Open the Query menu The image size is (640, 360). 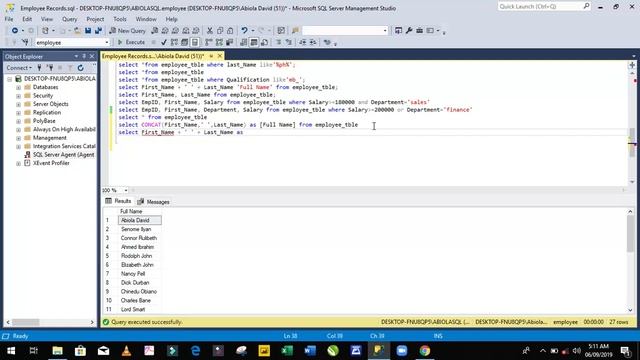click(x=69, y=19)
